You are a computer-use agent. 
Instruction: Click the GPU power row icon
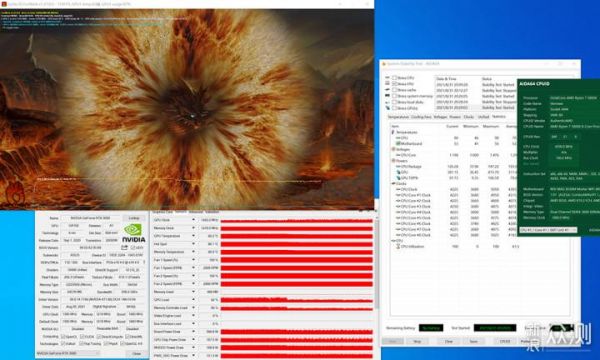tap(398, 172)
